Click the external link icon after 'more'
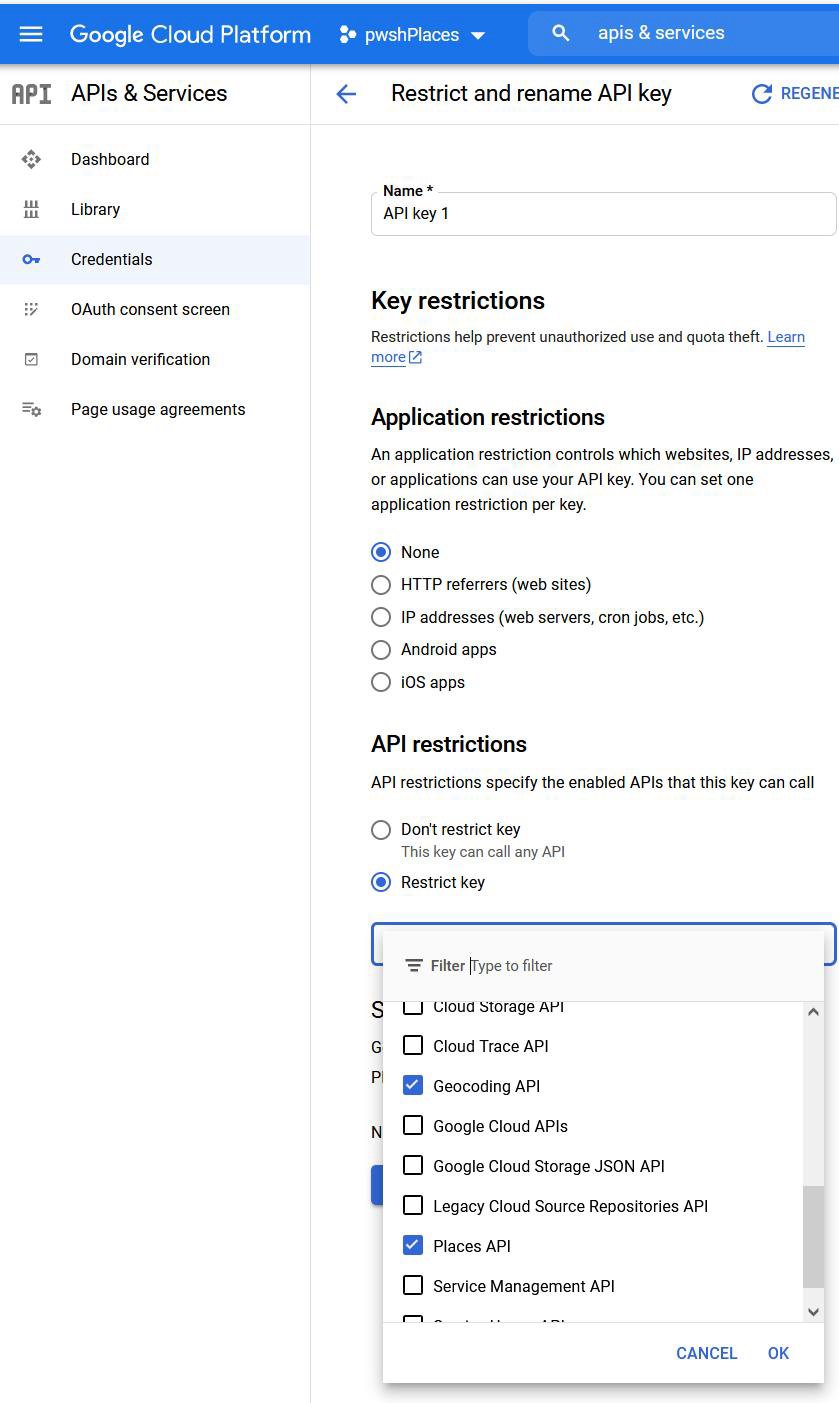The height and width of the screenshot is (1403, 839). 415,357
